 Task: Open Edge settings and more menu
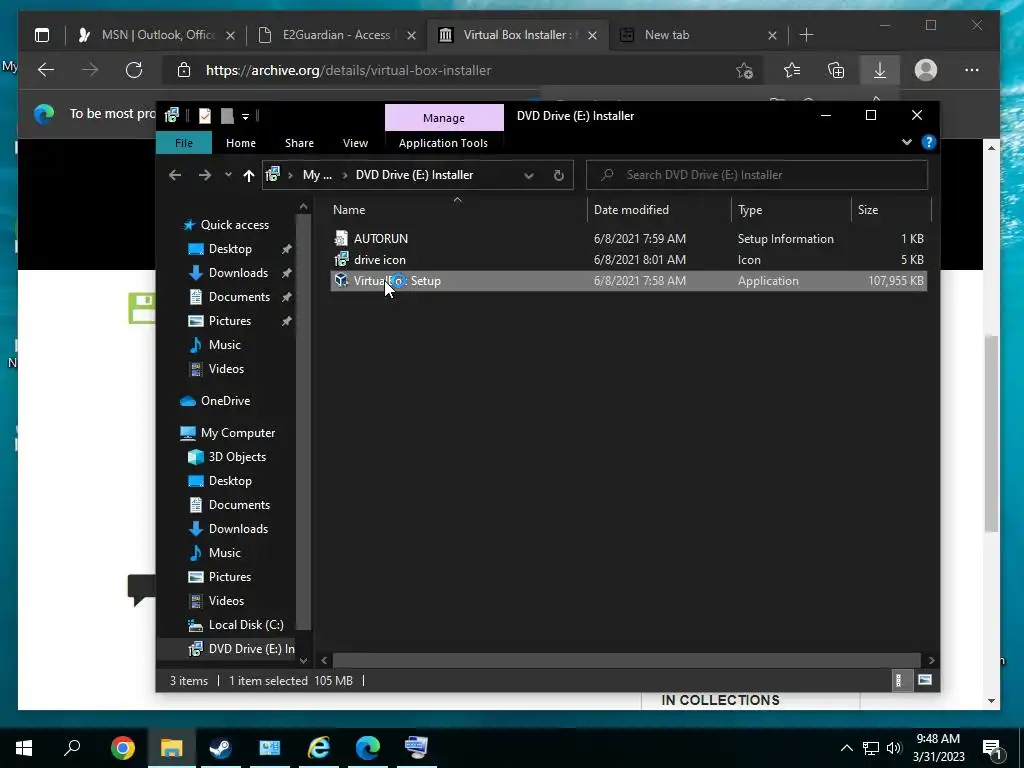click(971, 70)
